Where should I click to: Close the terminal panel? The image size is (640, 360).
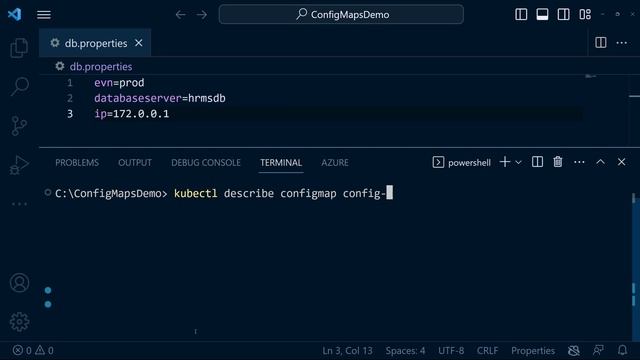coord(621,162)
